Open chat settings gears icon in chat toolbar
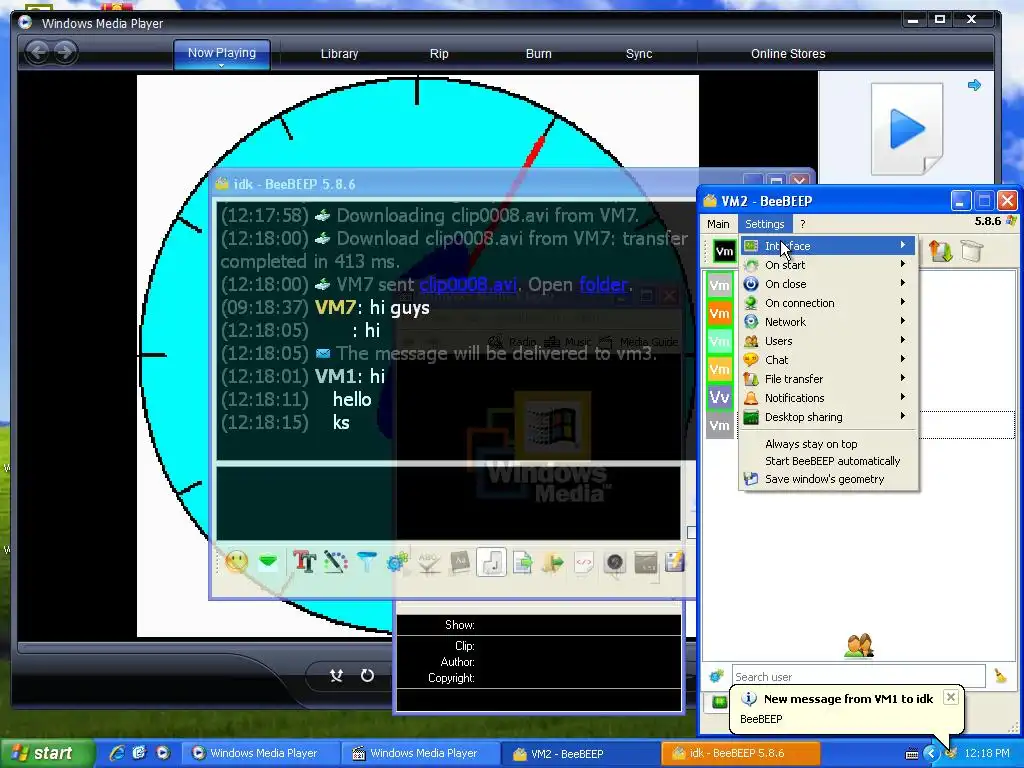1024x768 pixels. point(397,562)
